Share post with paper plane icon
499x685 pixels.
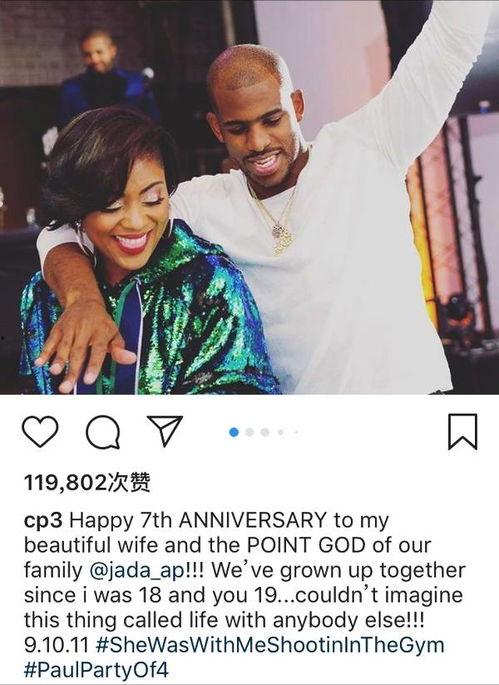click(x=165, y=430)
